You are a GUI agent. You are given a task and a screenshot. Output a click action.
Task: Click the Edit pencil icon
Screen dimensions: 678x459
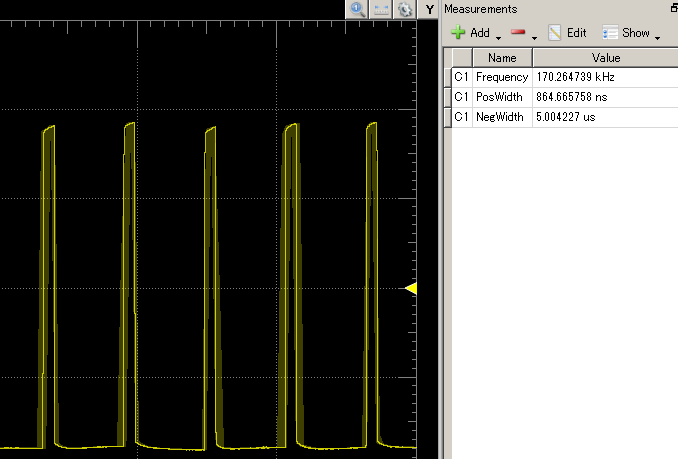[554, 32]
